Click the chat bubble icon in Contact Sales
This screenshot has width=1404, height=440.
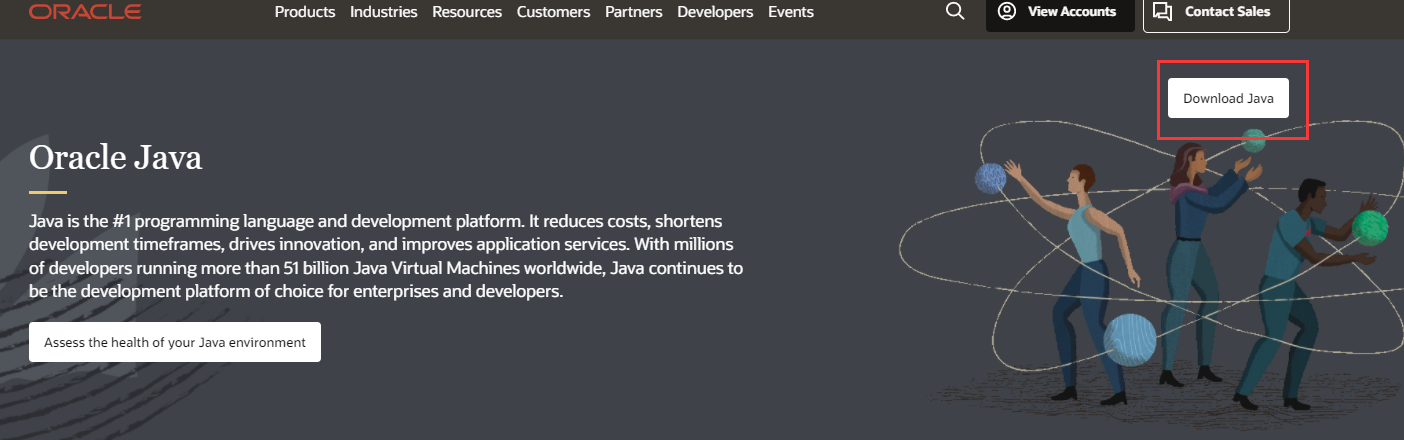(1162, 12)
